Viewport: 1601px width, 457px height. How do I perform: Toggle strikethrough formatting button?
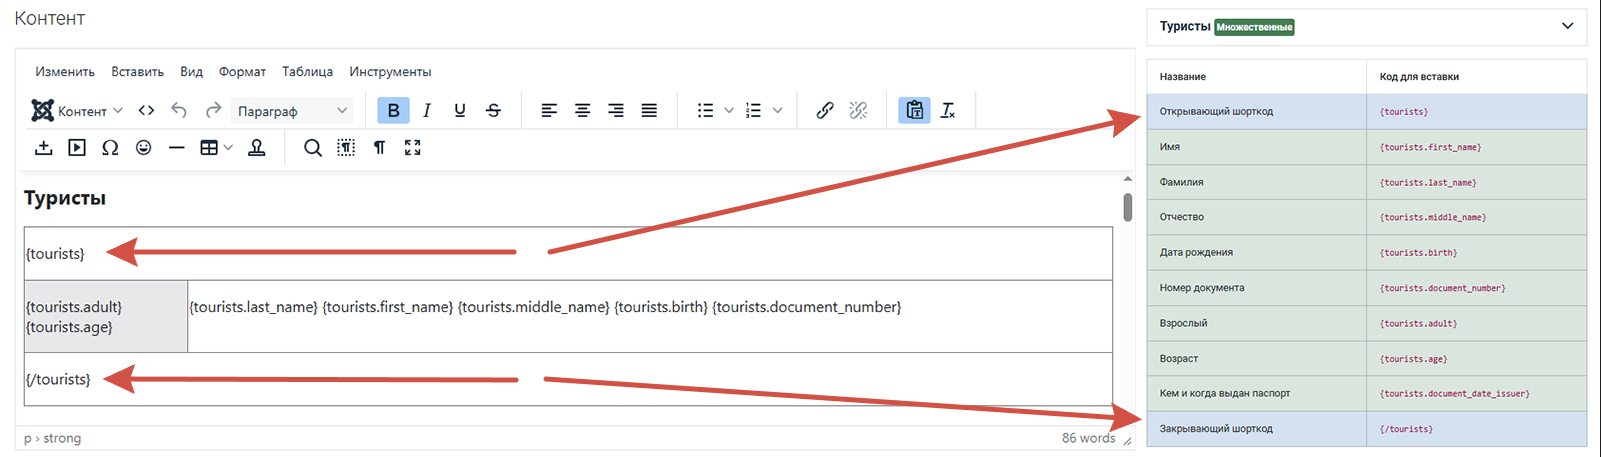[493, 111]
